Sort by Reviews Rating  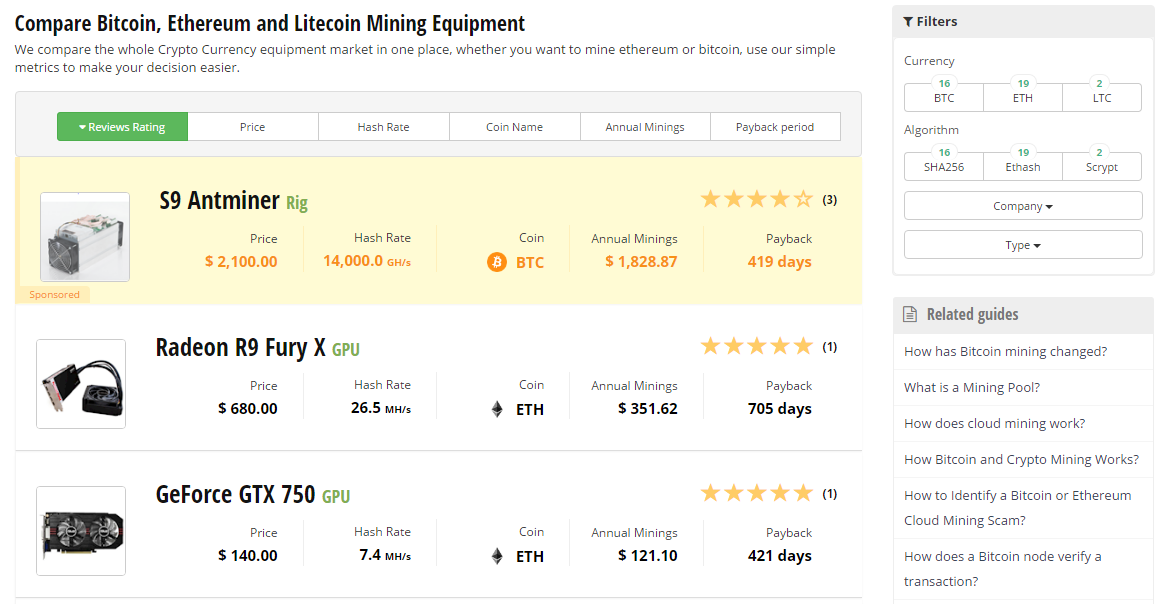click(123, 127)
